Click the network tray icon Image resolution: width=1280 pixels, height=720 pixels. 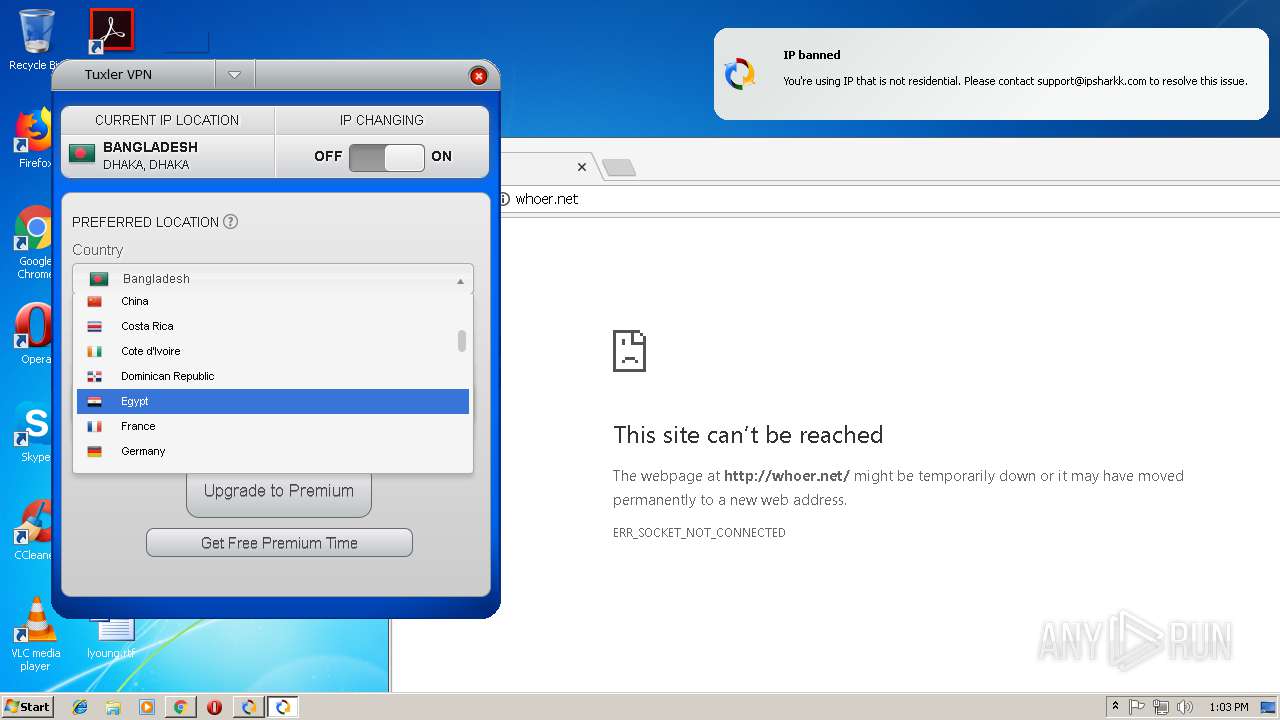1161,707
